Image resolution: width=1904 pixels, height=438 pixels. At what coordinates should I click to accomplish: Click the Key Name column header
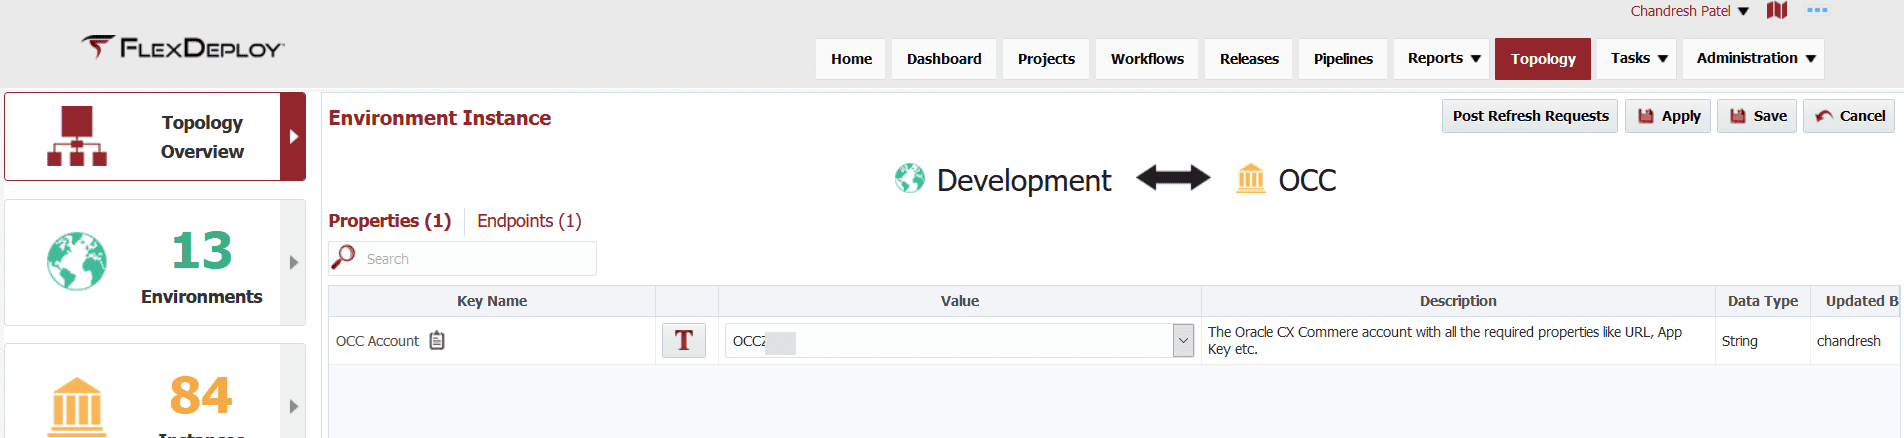(492, 301)
